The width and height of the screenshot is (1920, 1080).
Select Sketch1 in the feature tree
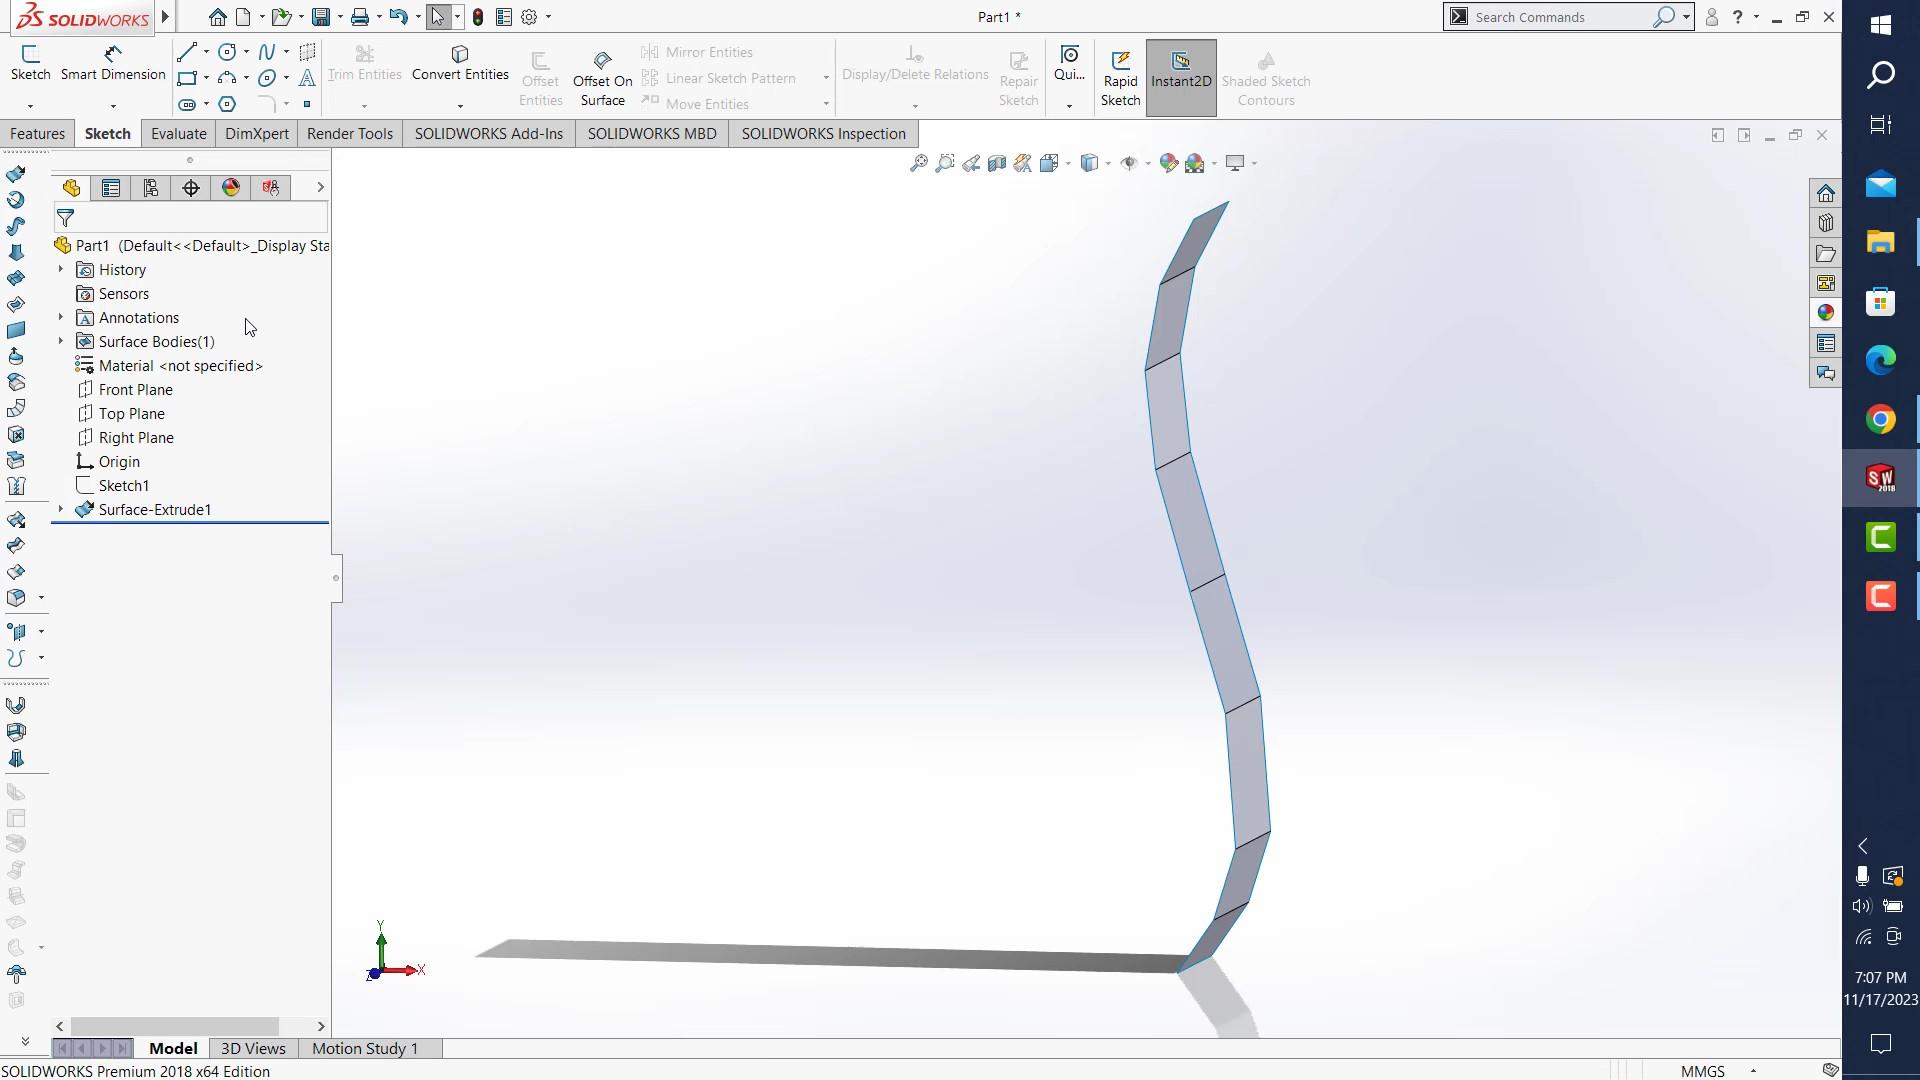coord(123,486)
